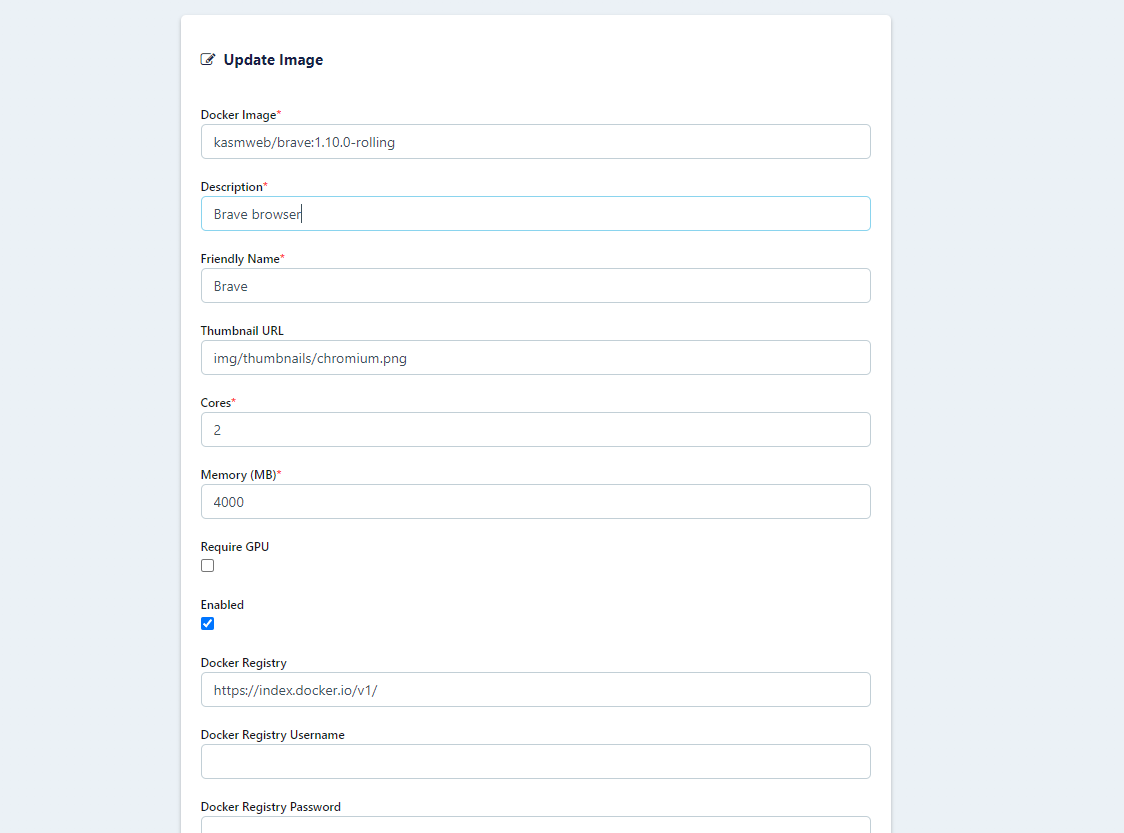Click the Memory field showing 4000

tap(535, 501)
